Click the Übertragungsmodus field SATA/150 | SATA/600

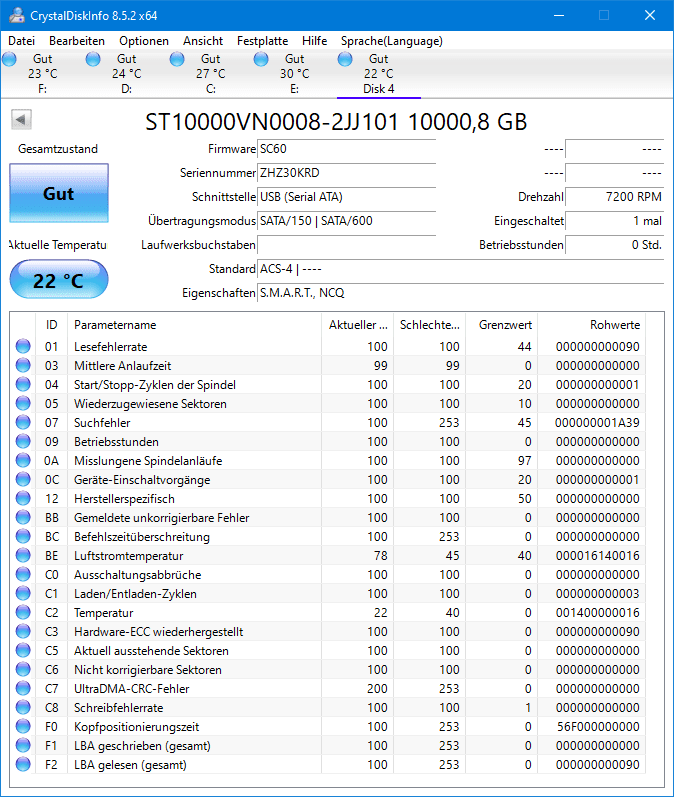(347, 221)
